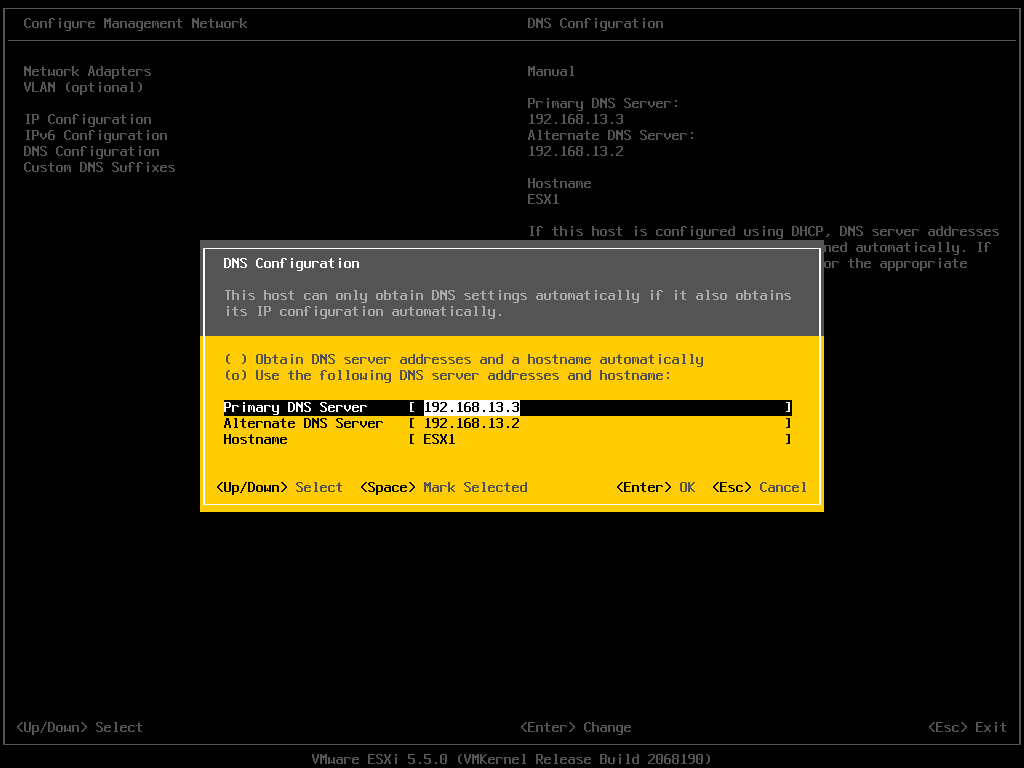
Task: Click the Alternate DNS Server input field
Action: pos(600,423)
